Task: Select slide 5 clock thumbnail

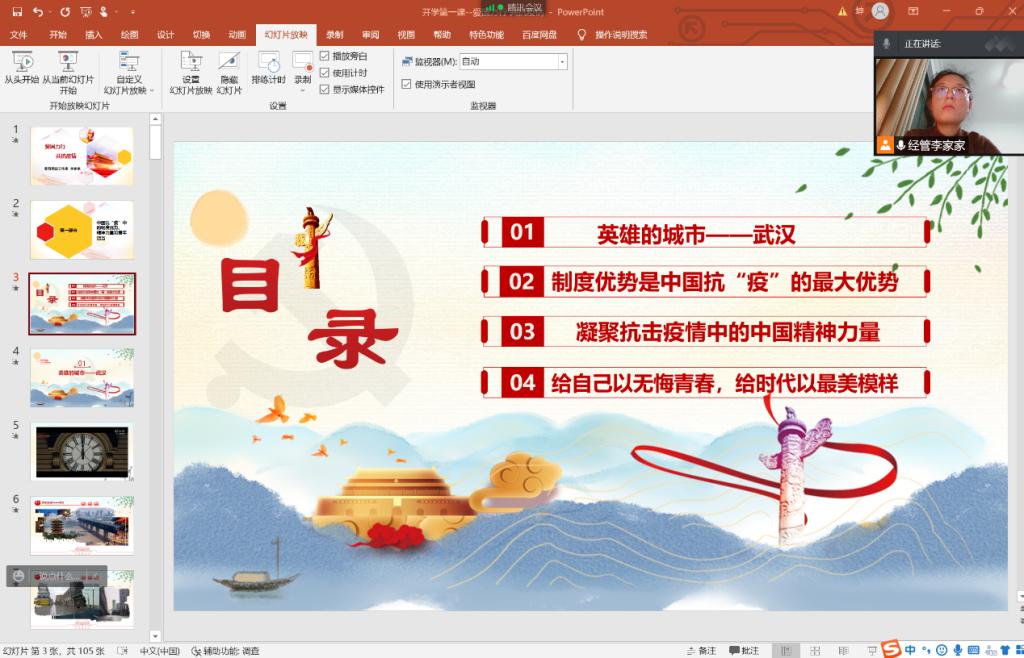Action: [x=82, y=451]
